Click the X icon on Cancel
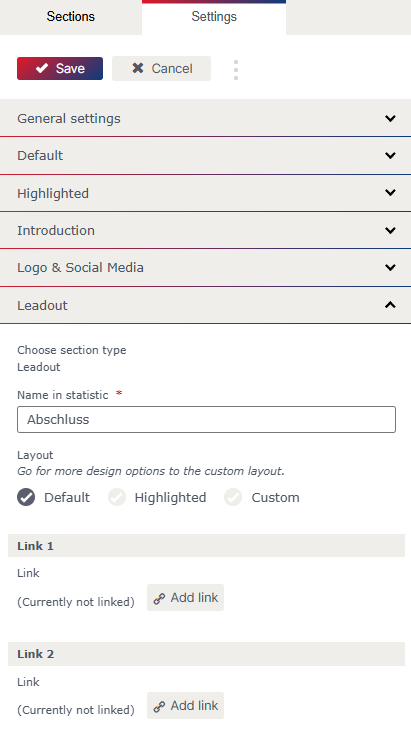Image resolution: width=411 pixels, height=743 pixels. [138, 68]
